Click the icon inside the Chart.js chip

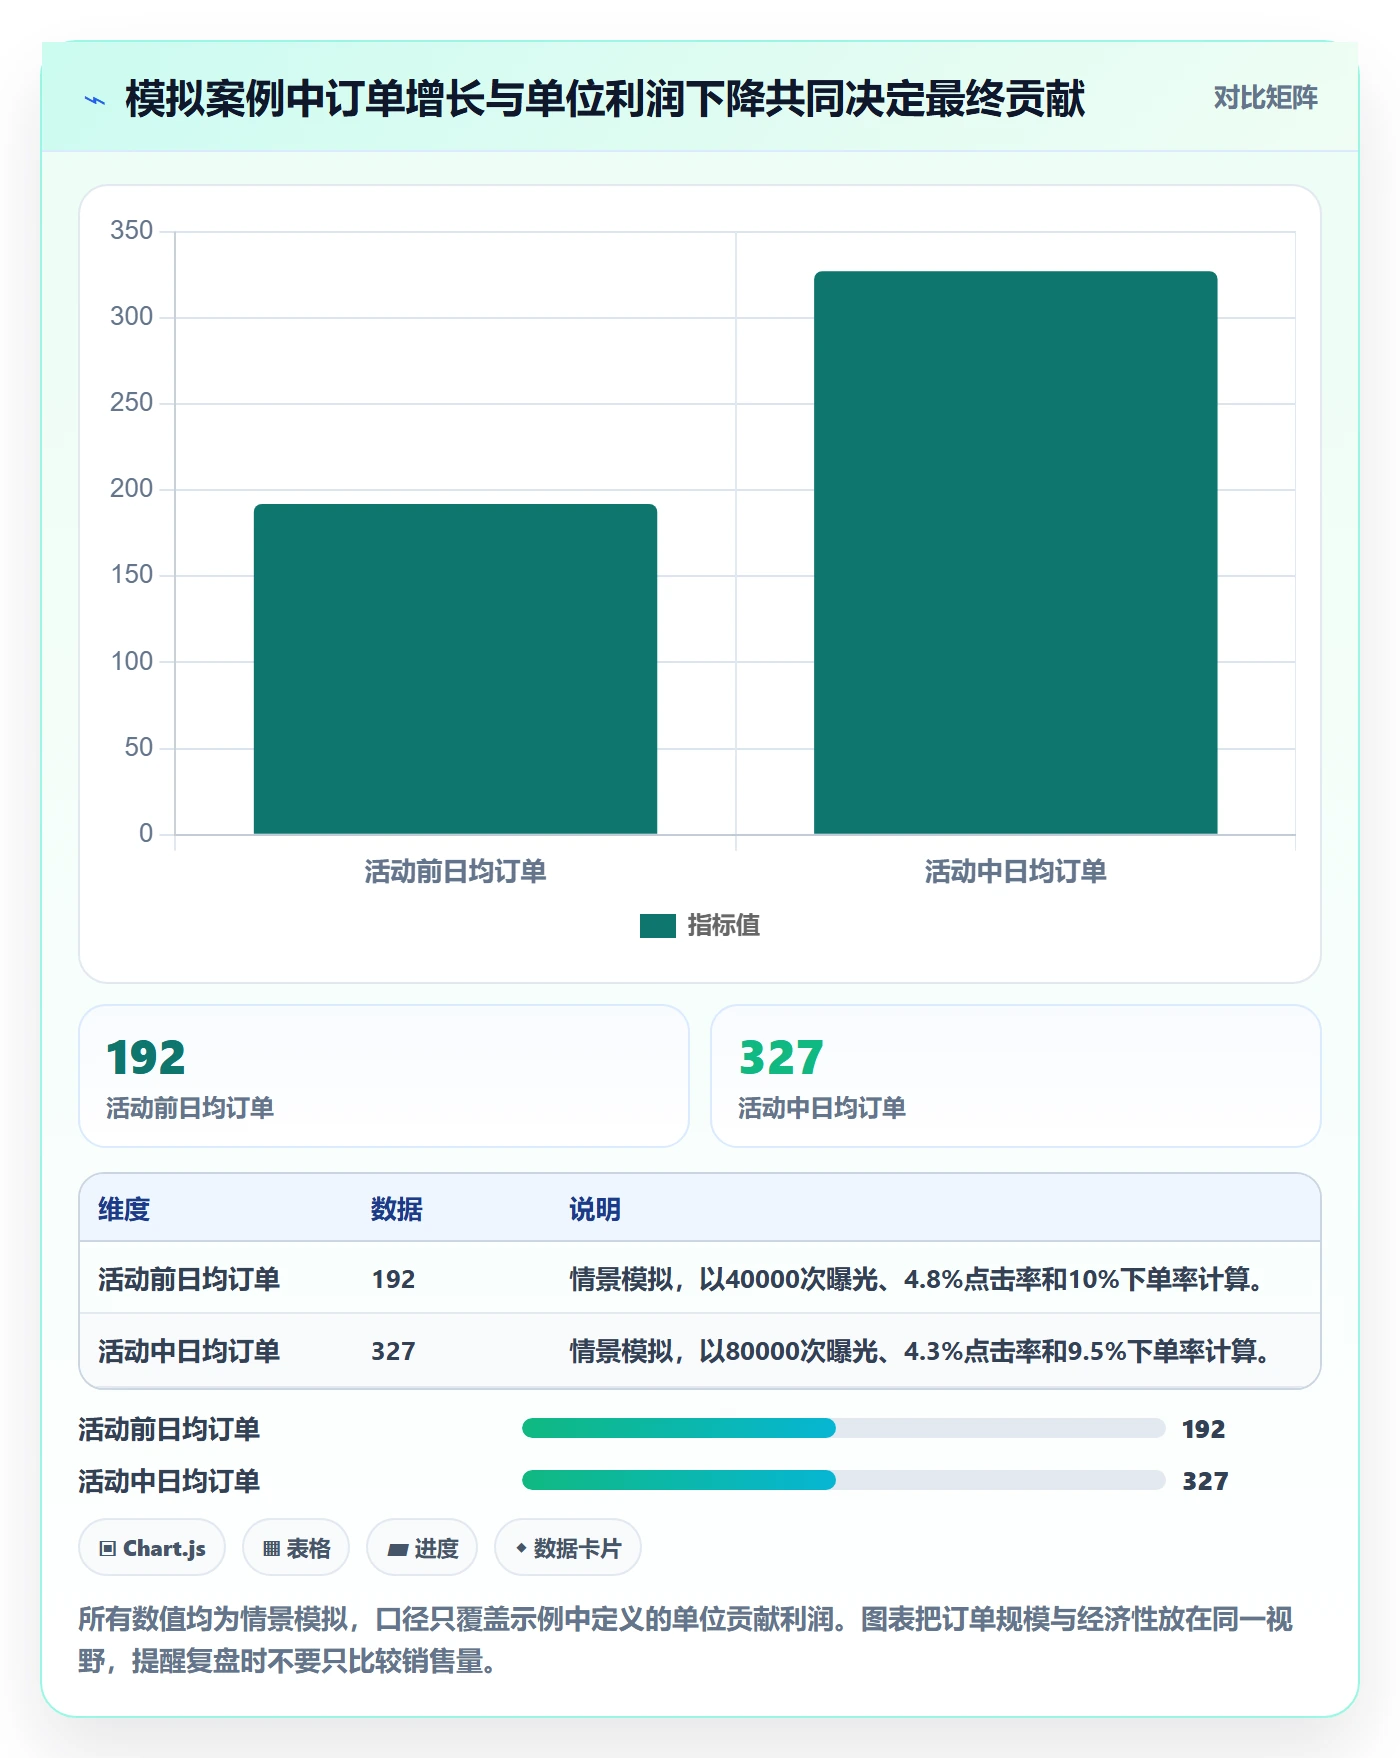(x=108, y=1549)
